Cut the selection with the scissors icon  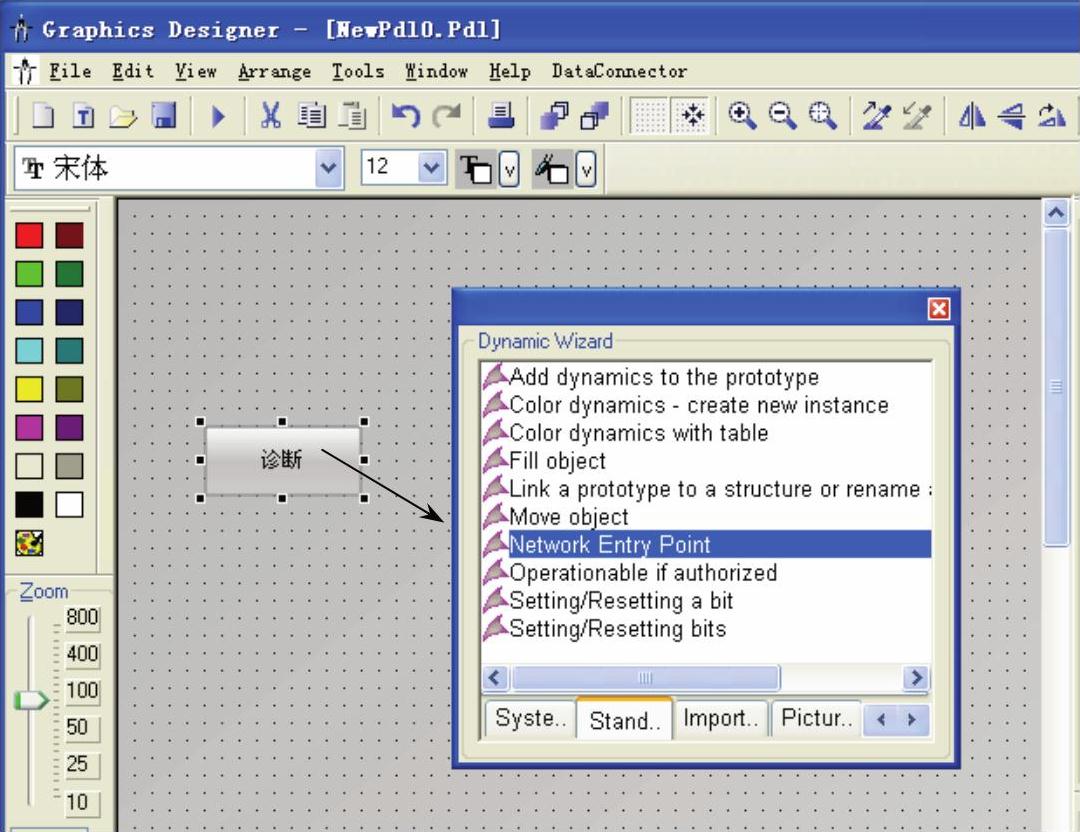coord(271,115)
